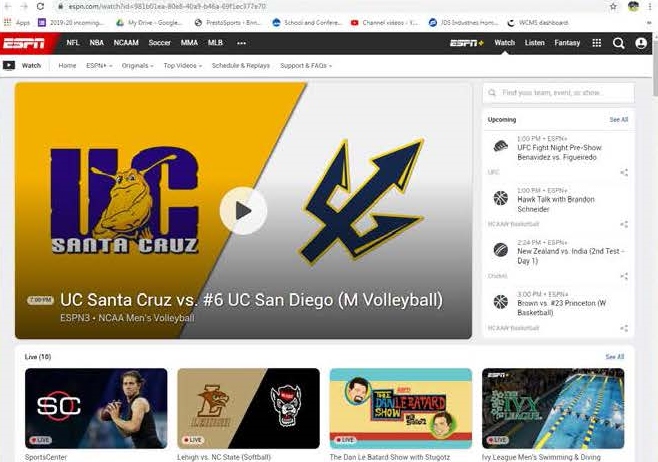Screen dimensions: 658x462
Task: Open the NCAAM menu
Action: [x=126, y=43]
